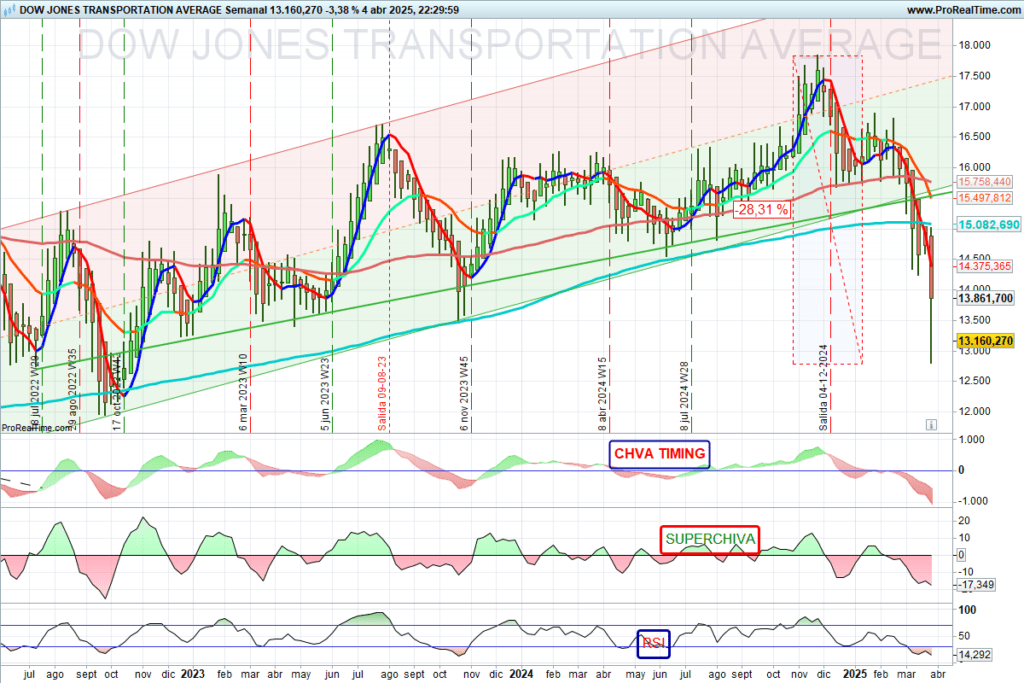This screenshot has width=1024, height=683.
Task: Click the 29 ago 2022 W35 marker
Action: tap(72, 390)
